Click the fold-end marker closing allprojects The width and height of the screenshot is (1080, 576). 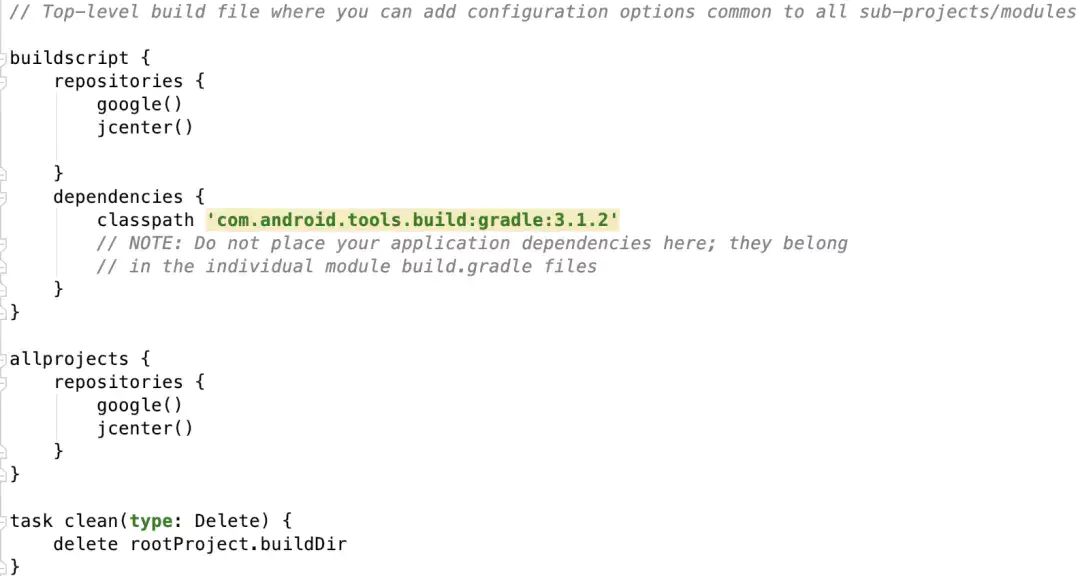[x=4, y=474]
